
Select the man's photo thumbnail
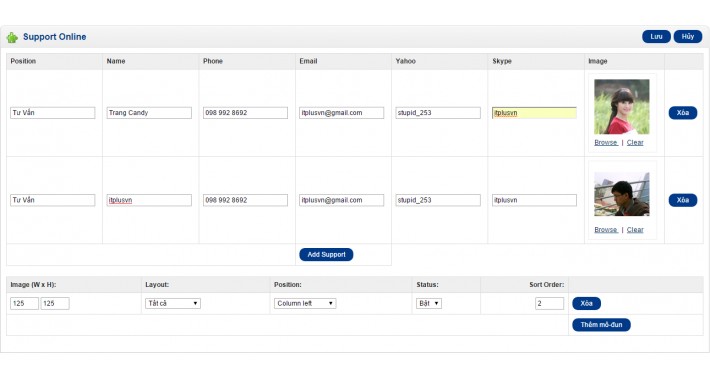point(622,194)
